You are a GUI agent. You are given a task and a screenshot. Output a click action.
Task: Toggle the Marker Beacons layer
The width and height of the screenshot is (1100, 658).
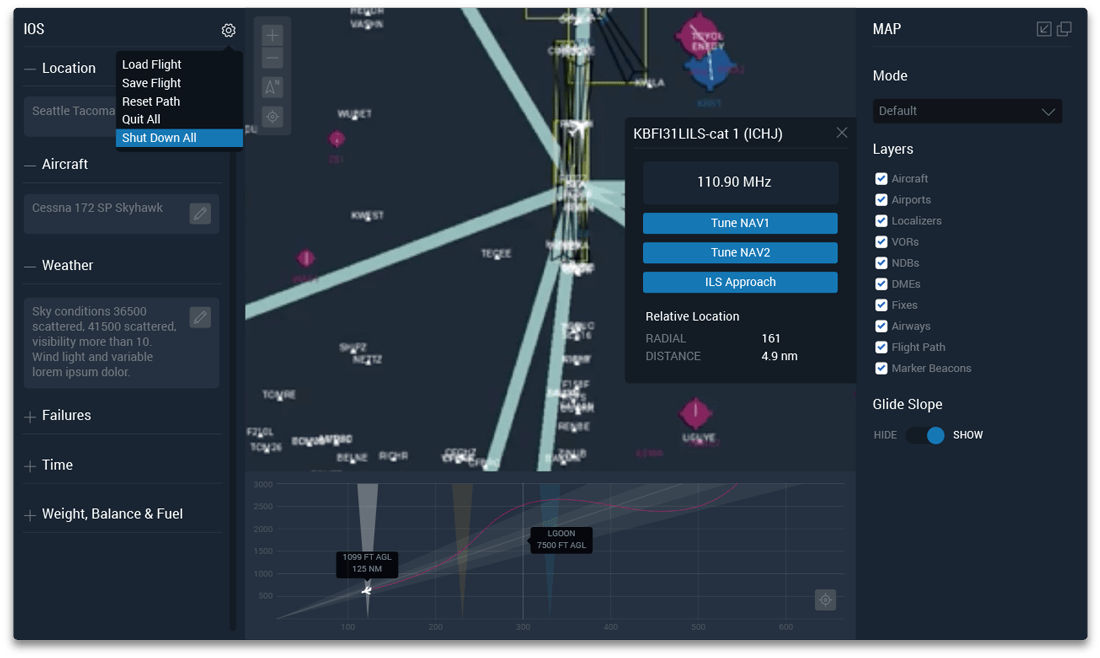[x=881, y=368]
